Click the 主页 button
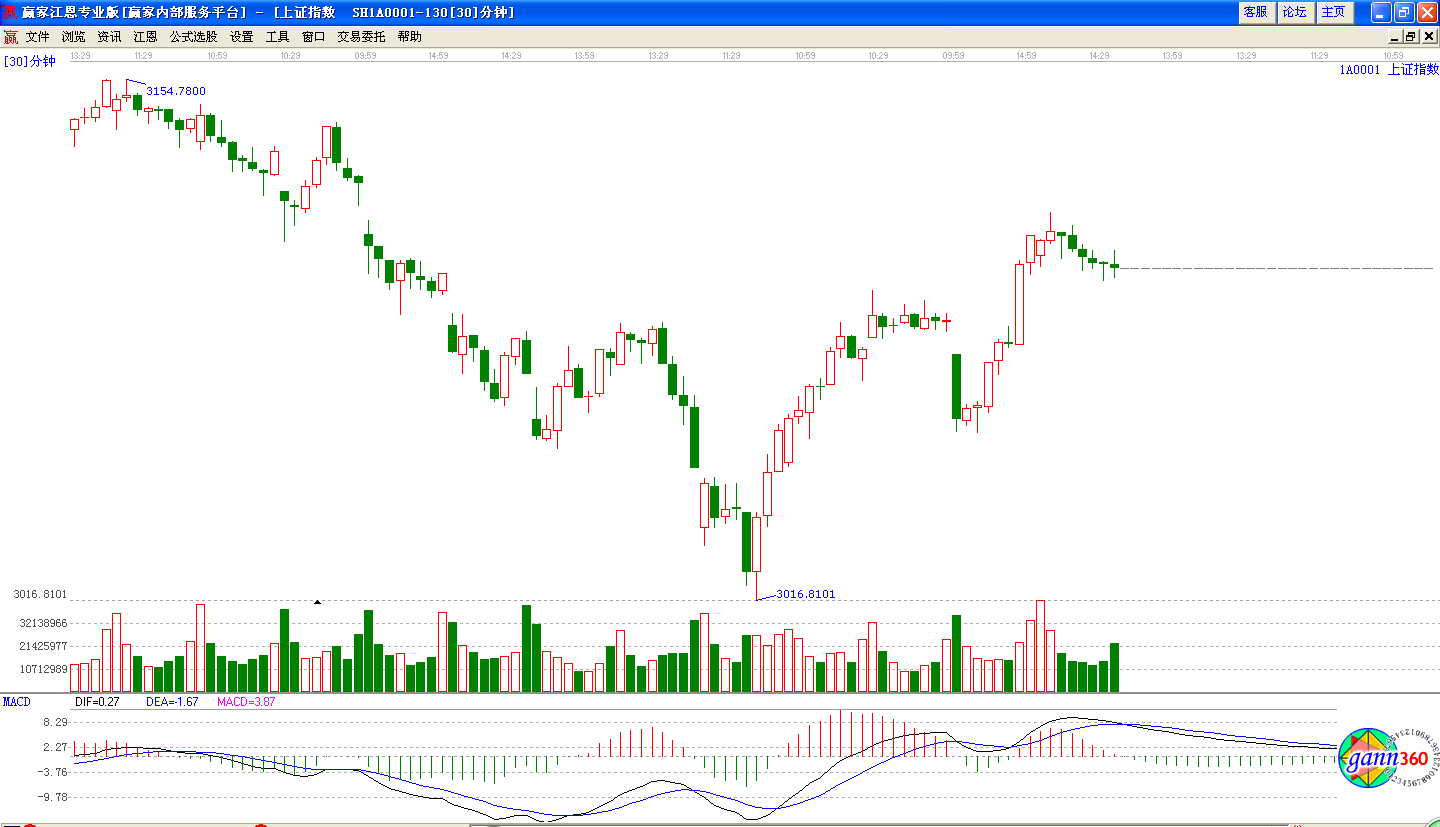This screenshot has height=827, width=1440. (1333, 12)
